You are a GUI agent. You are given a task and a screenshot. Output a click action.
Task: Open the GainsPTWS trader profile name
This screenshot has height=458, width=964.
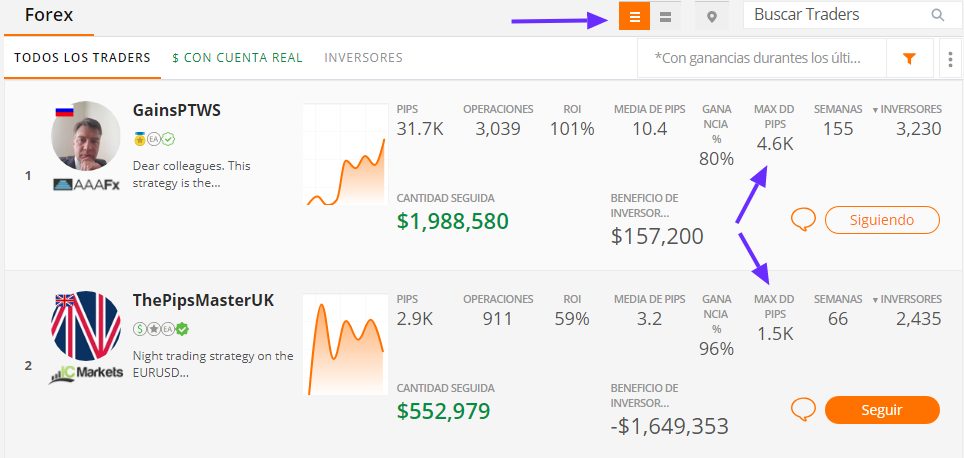point(176,111)
